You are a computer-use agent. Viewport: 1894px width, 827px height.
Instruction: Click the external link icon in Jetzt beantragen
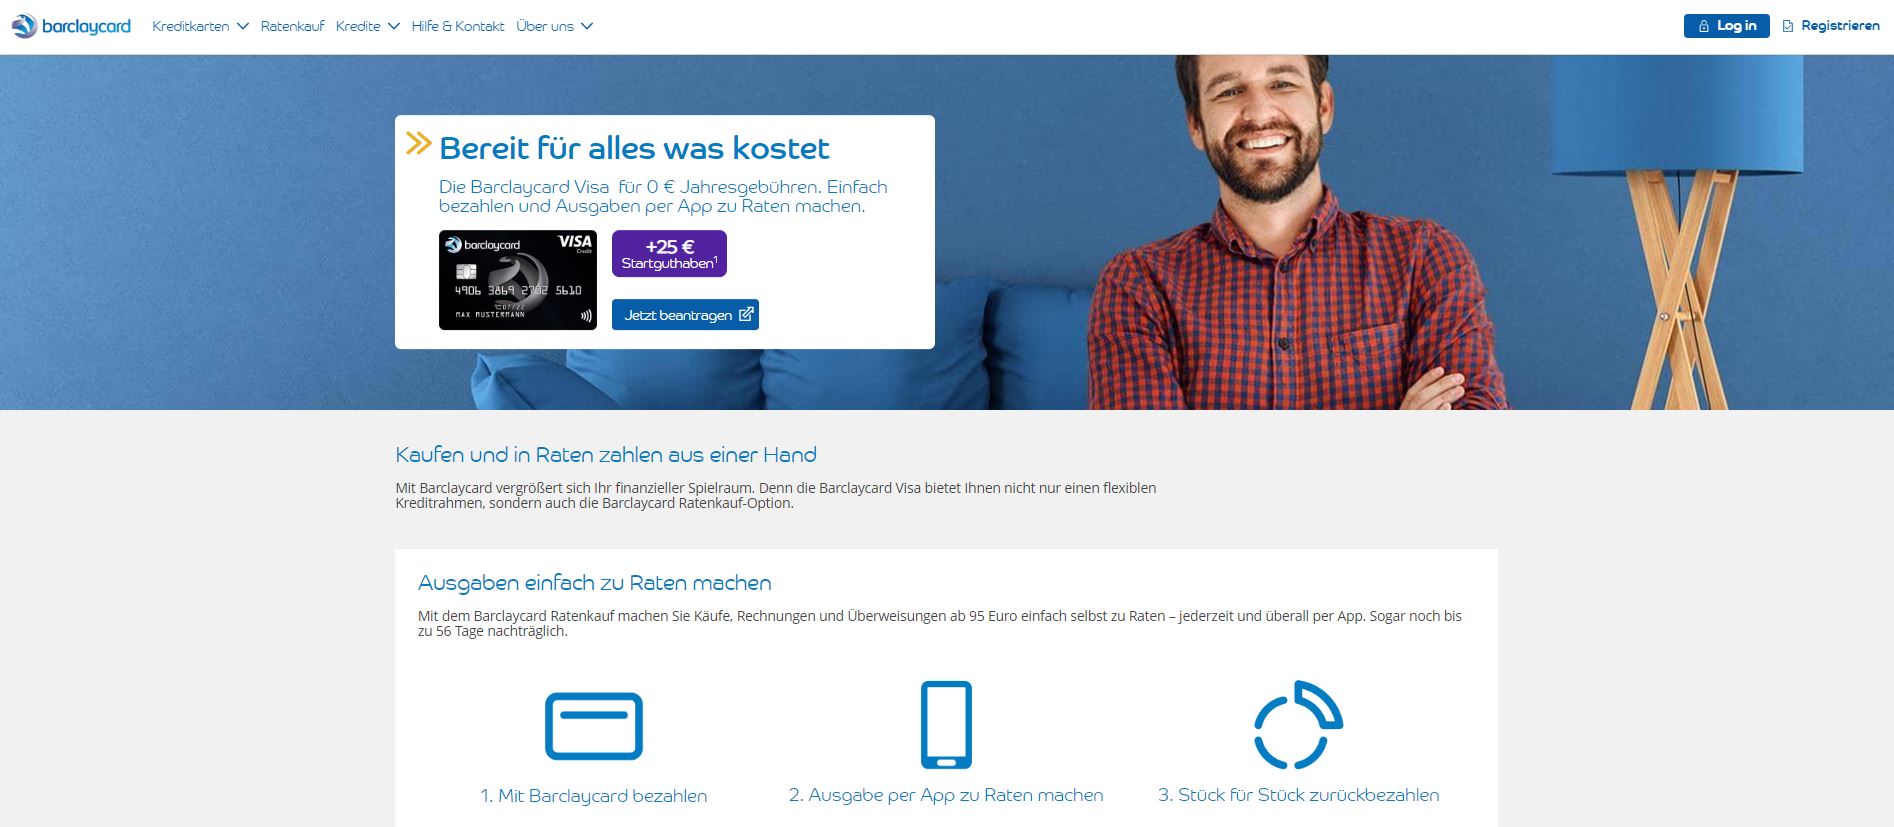point(746,315)
